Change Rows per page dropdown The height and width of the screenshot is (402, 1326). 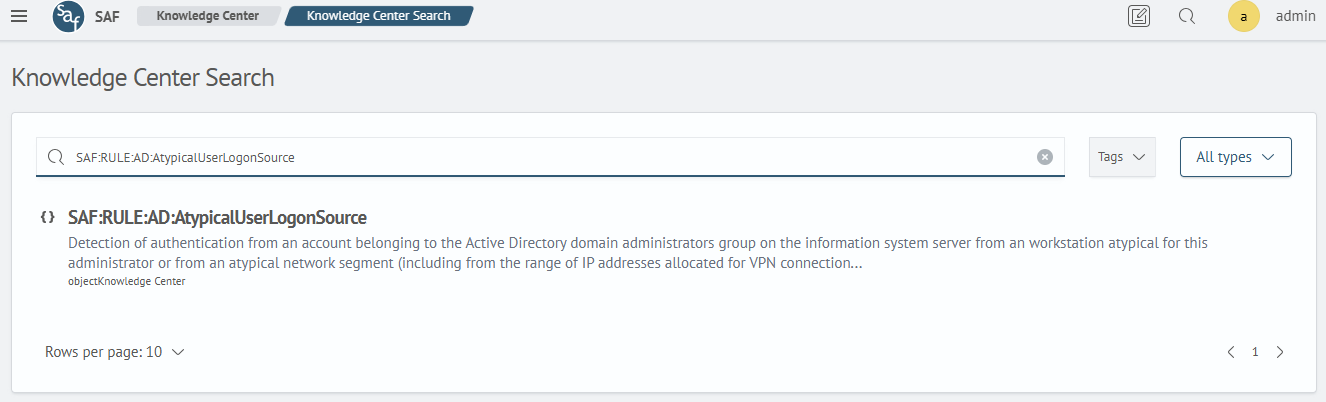tap(115, 352)
